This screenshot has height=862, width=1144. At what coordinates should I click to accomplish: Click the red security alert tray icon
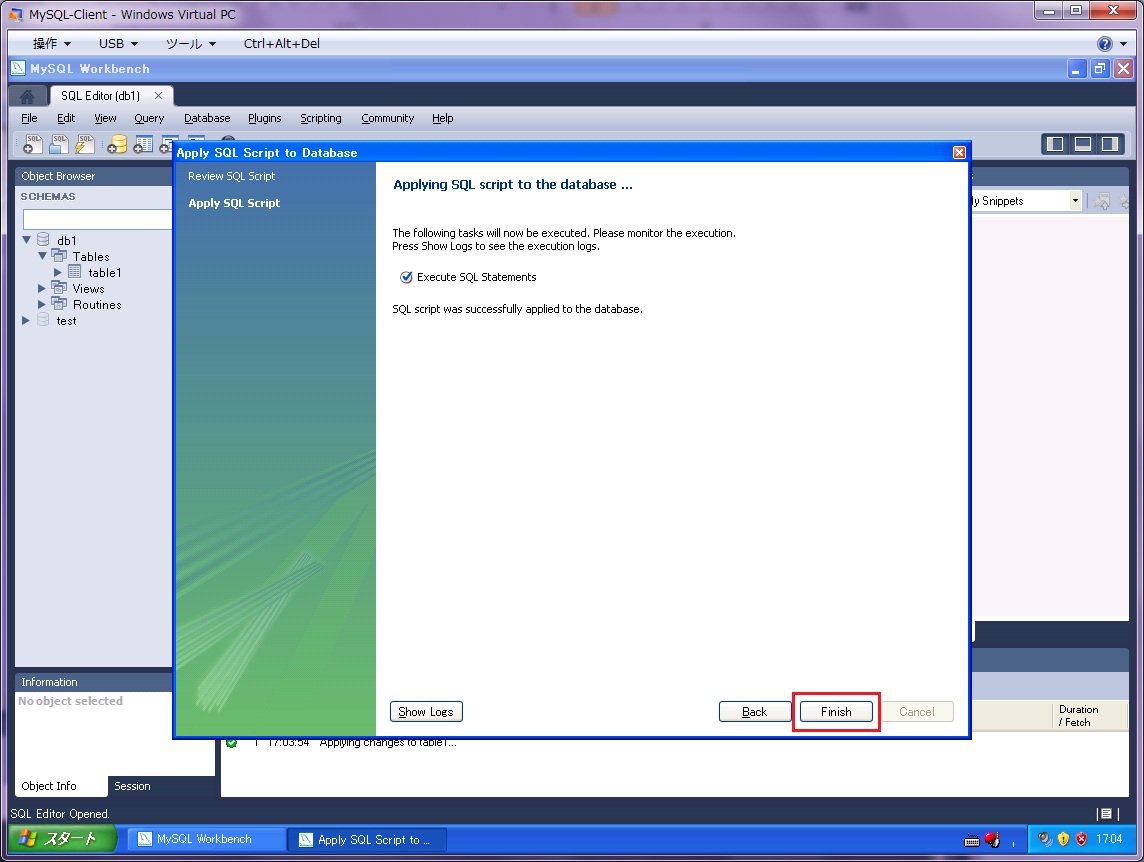point(1081,839)
